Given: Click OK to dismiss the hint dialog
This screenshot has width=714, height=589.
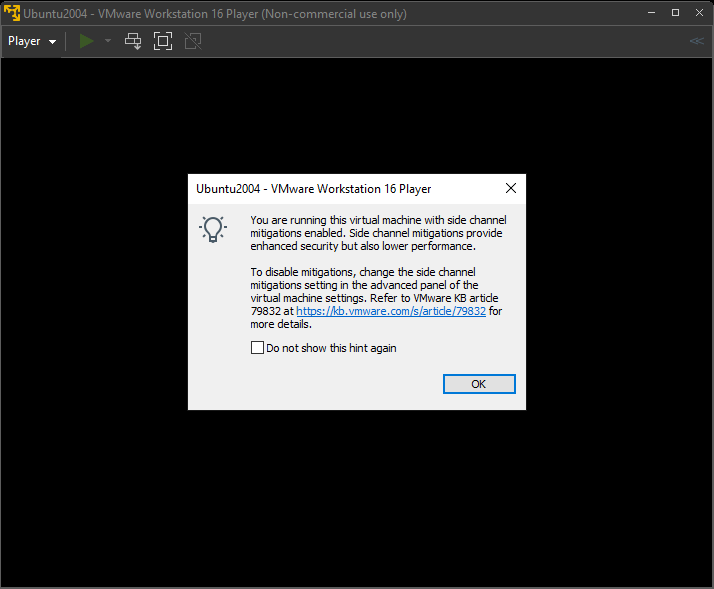Looking at the screenshot, I should coord(479,384).
